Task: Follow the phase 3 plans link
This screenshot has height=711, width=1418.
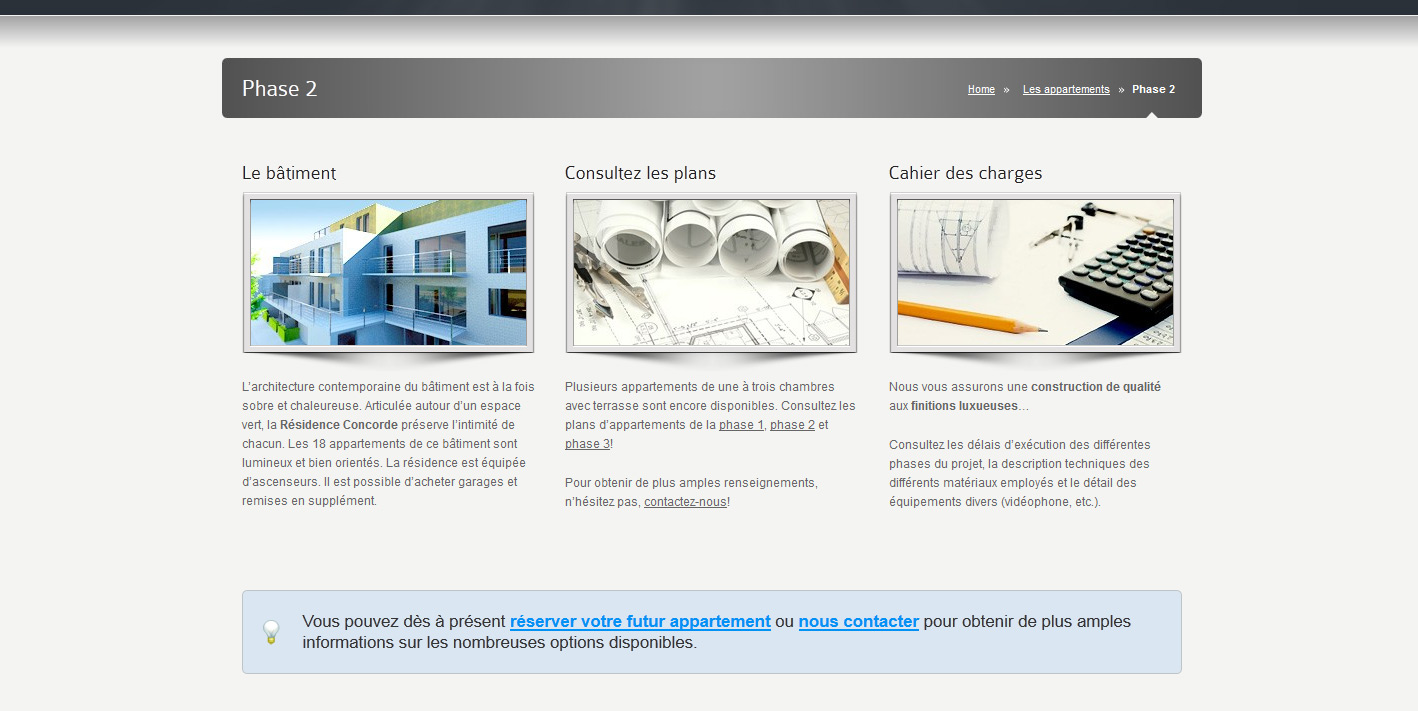Action: 587,444
